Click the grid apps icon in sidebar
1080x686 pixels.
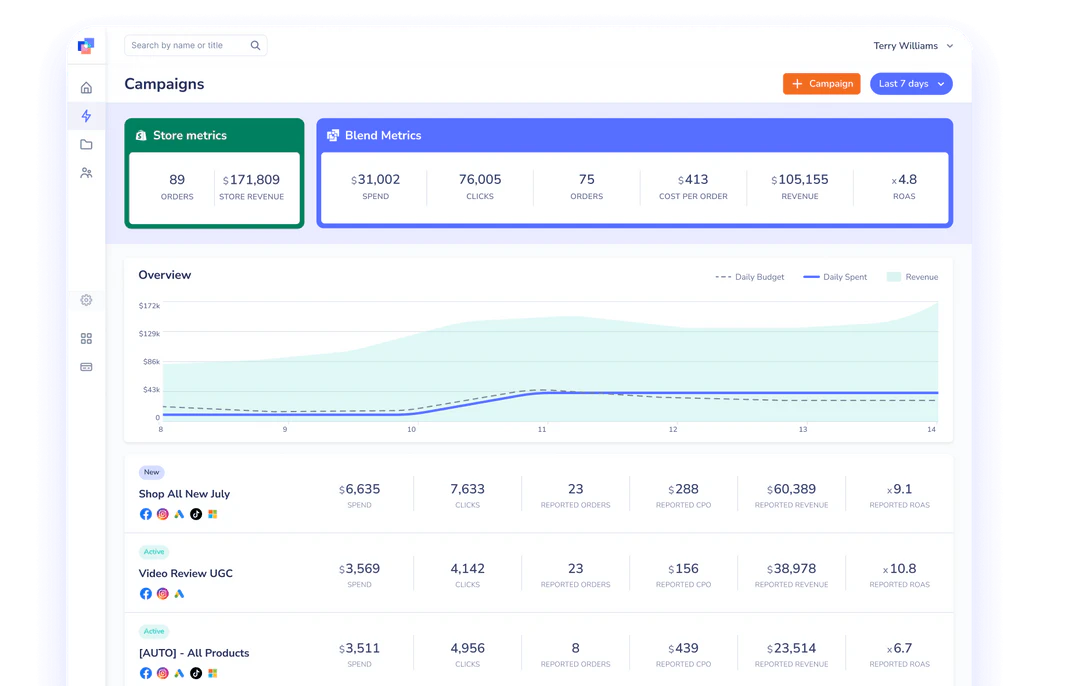[x=86, y=339]
